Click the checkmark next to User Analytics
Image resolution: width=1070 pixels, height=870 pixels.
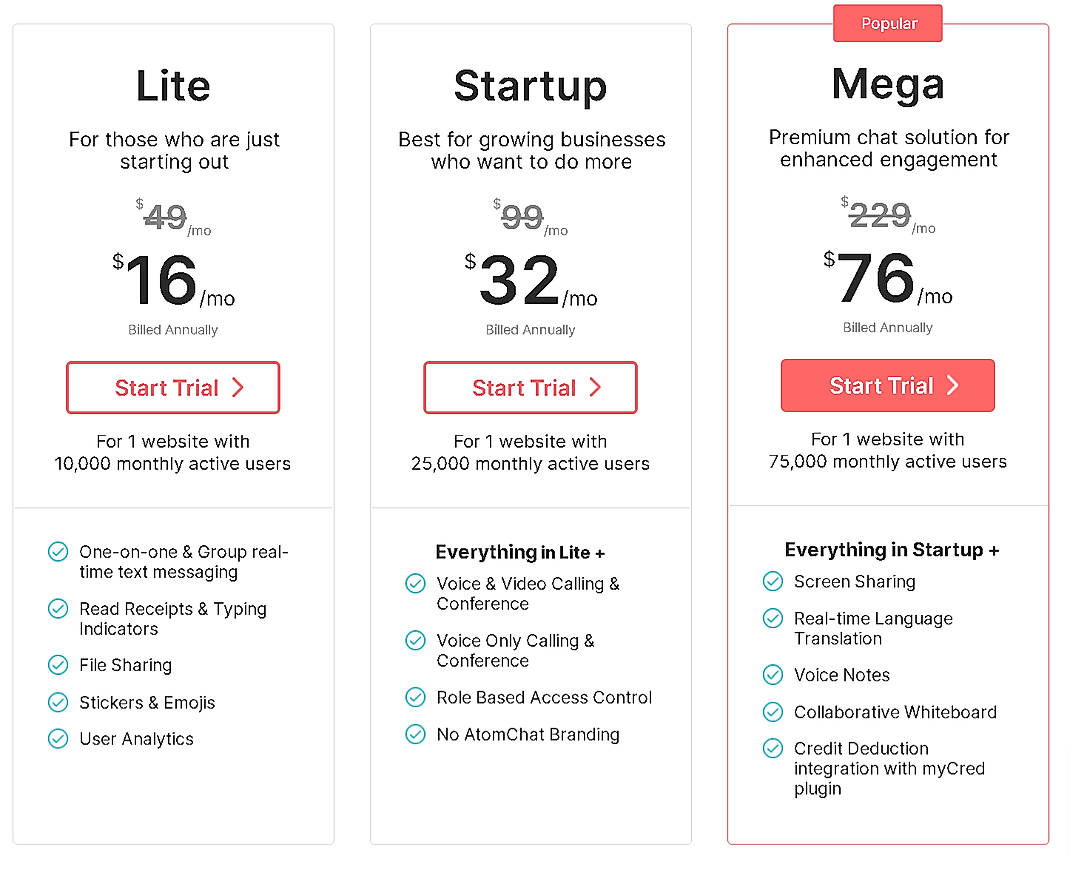58,739
